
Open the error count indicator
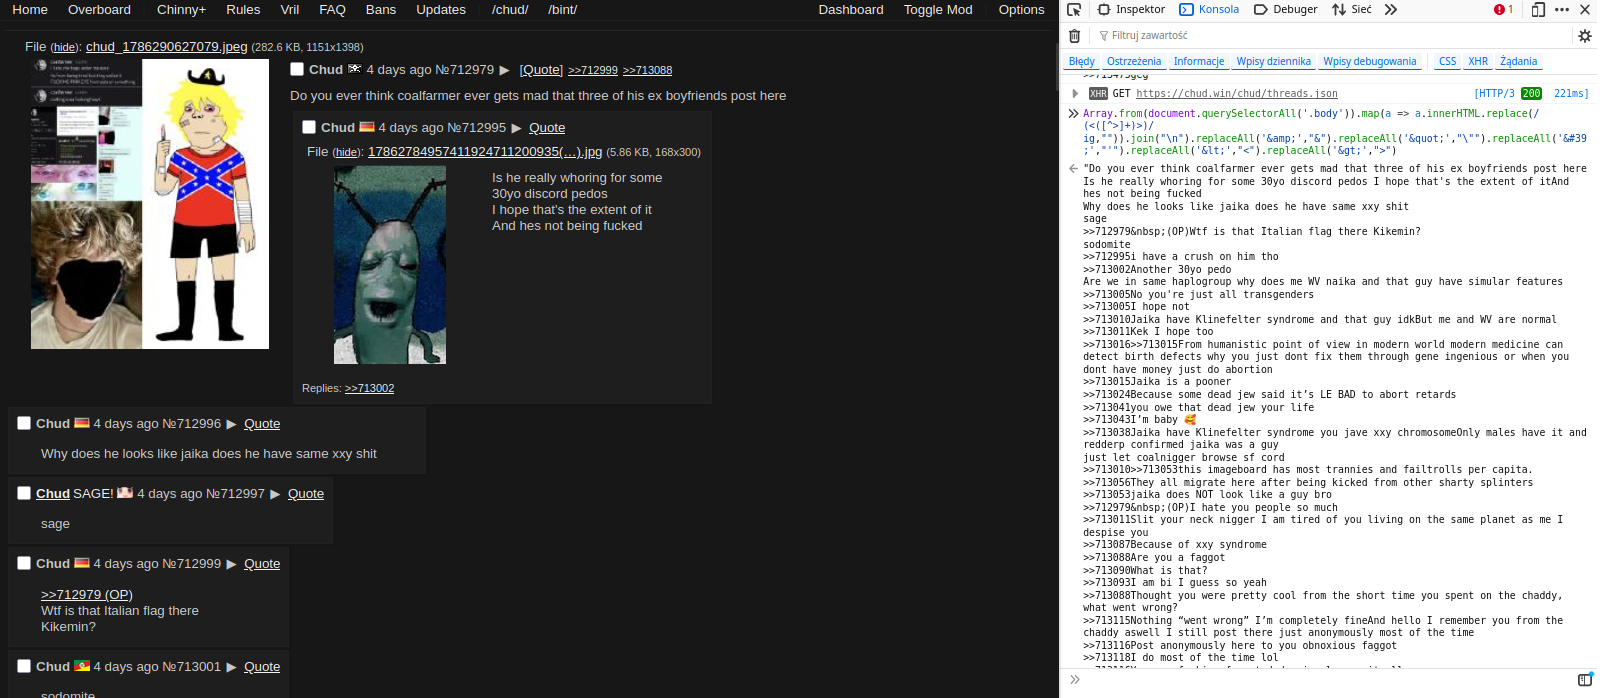[1503, 10]
